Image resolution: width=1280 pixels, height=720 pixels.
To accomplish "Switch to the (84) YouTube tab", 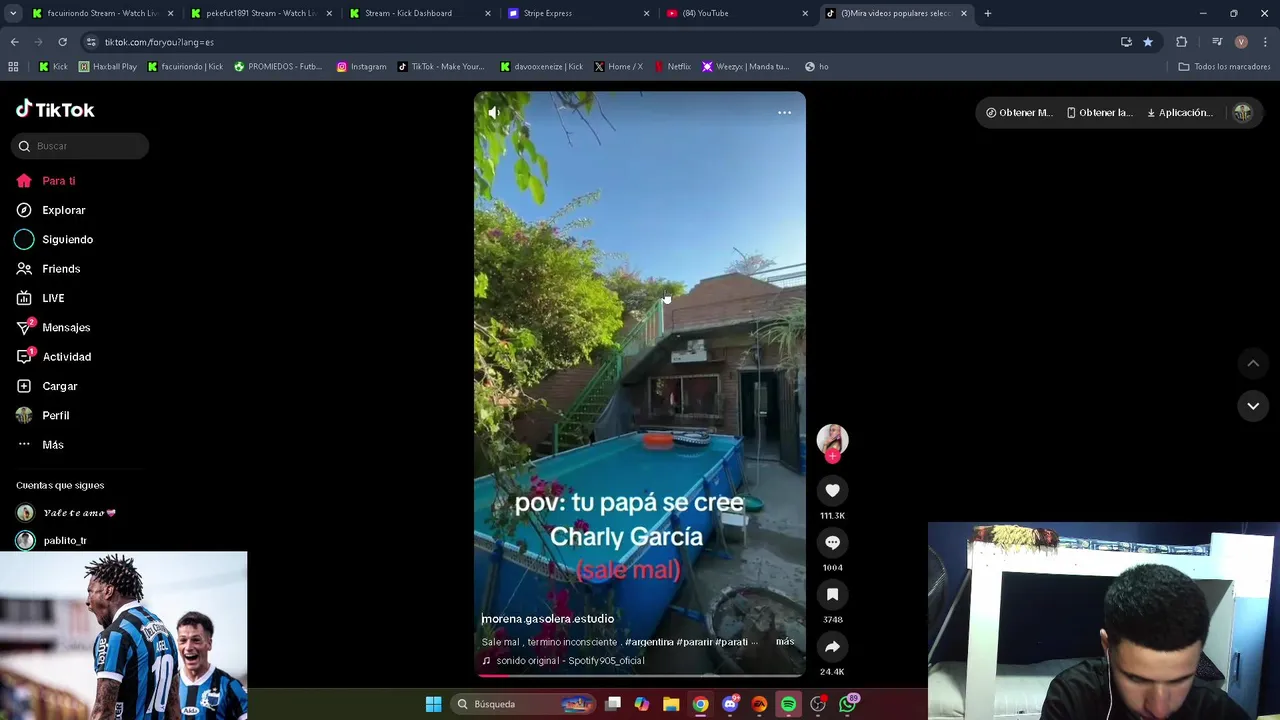I will [x=738, y=13].
